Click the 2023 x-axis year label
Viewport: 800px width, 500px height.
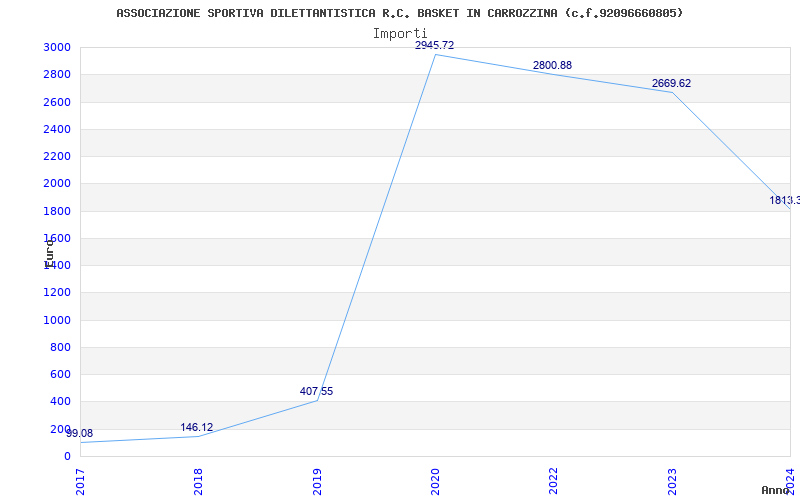[672, 481]
